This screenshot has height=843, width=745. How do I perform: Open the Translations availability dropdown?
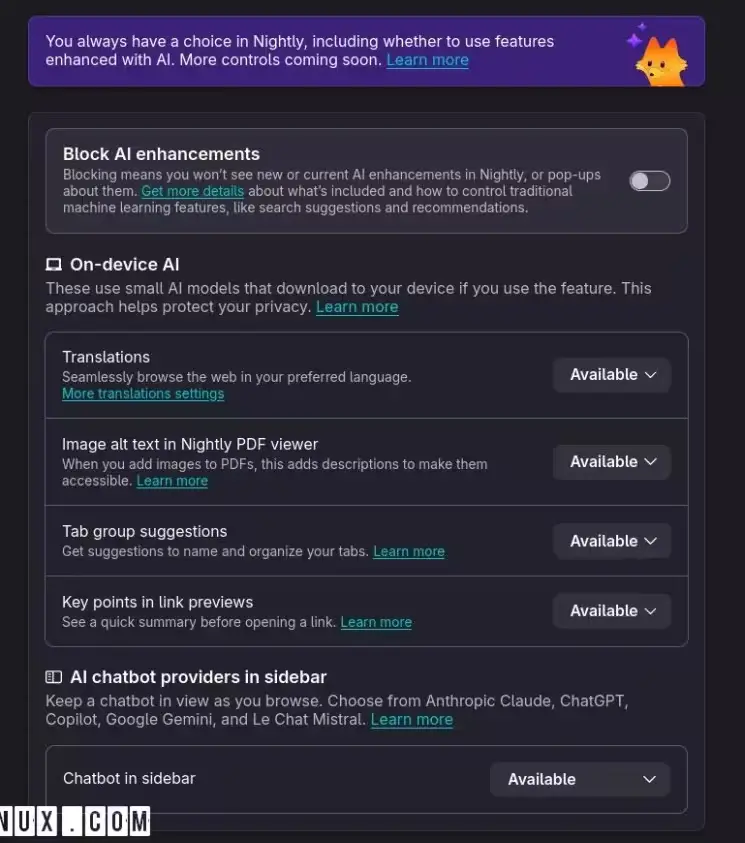(612, 375)
